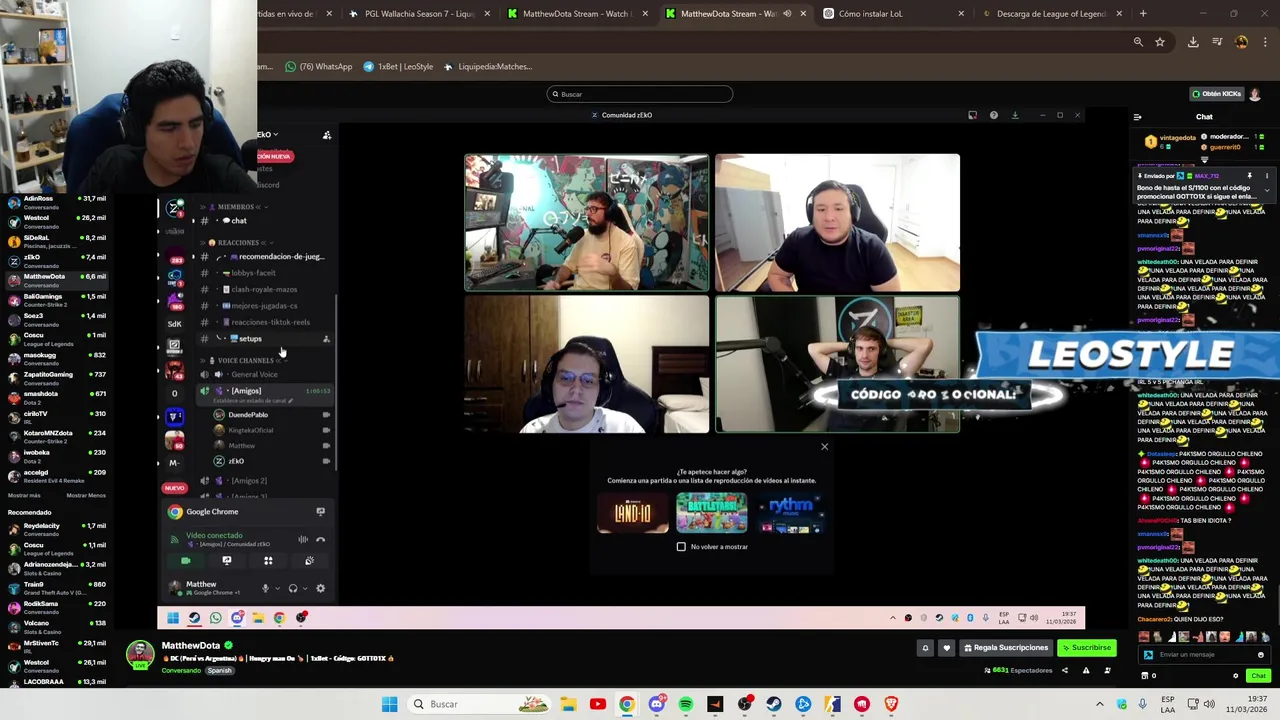Bookmark this page with star icon
Screen dimensions: 1280x720
click(x=1160, y=42)
